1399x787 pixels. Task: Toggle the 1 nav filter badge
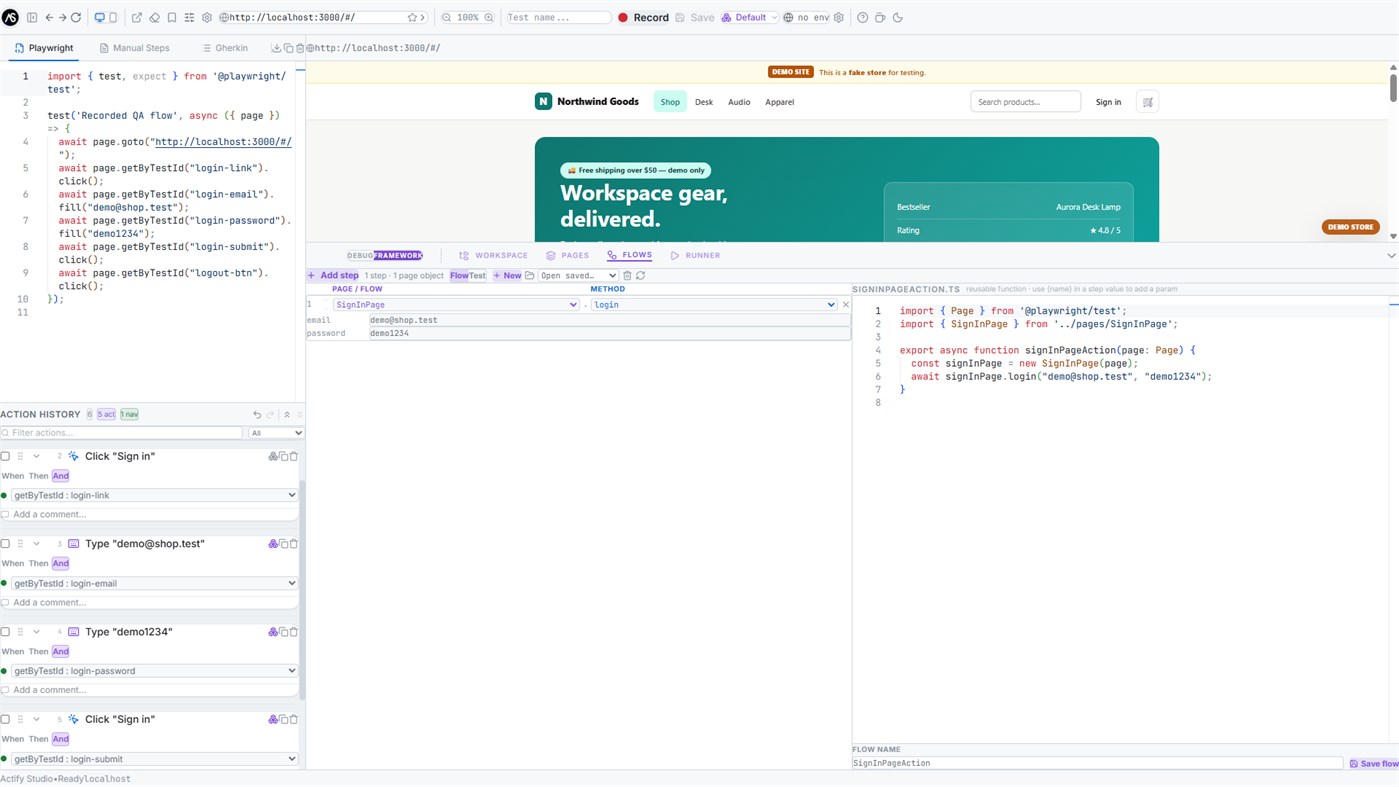(x=129, y=414)
